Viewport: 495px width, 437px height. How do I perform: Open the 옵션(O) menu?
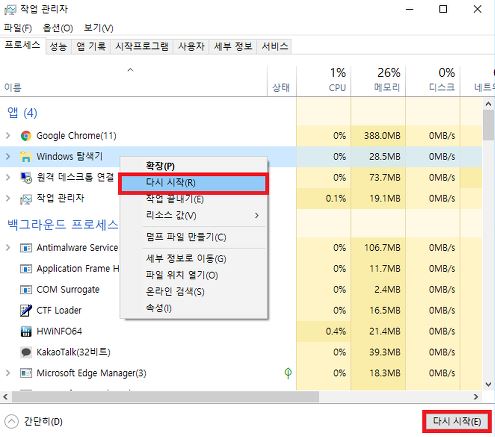click(58, 28)
